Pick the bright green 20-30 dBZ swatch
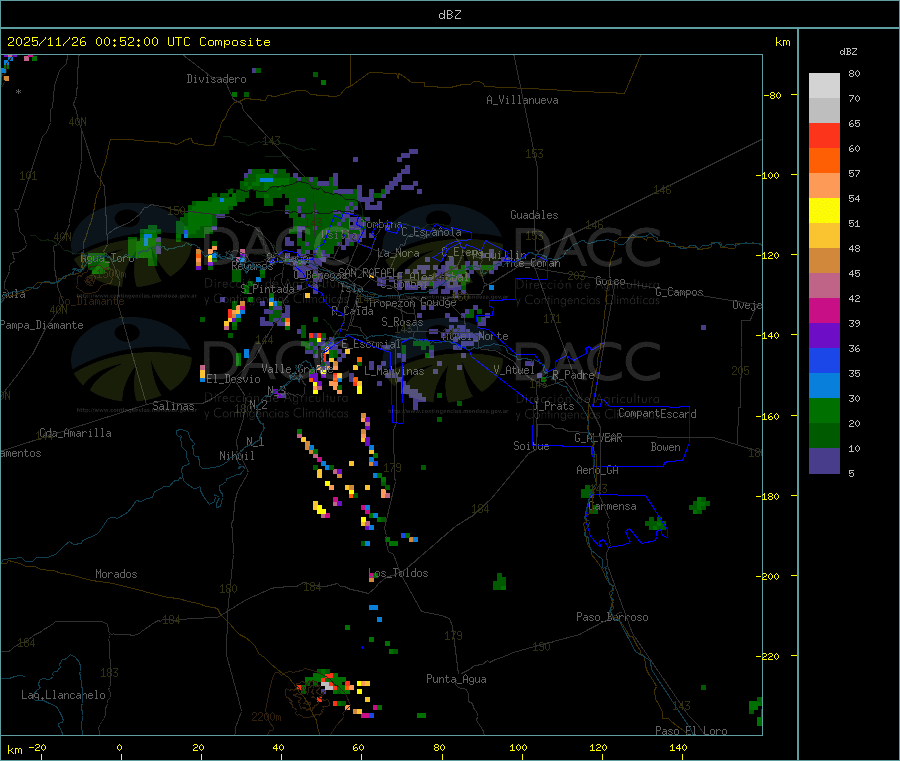 click(x=824, y=410)
